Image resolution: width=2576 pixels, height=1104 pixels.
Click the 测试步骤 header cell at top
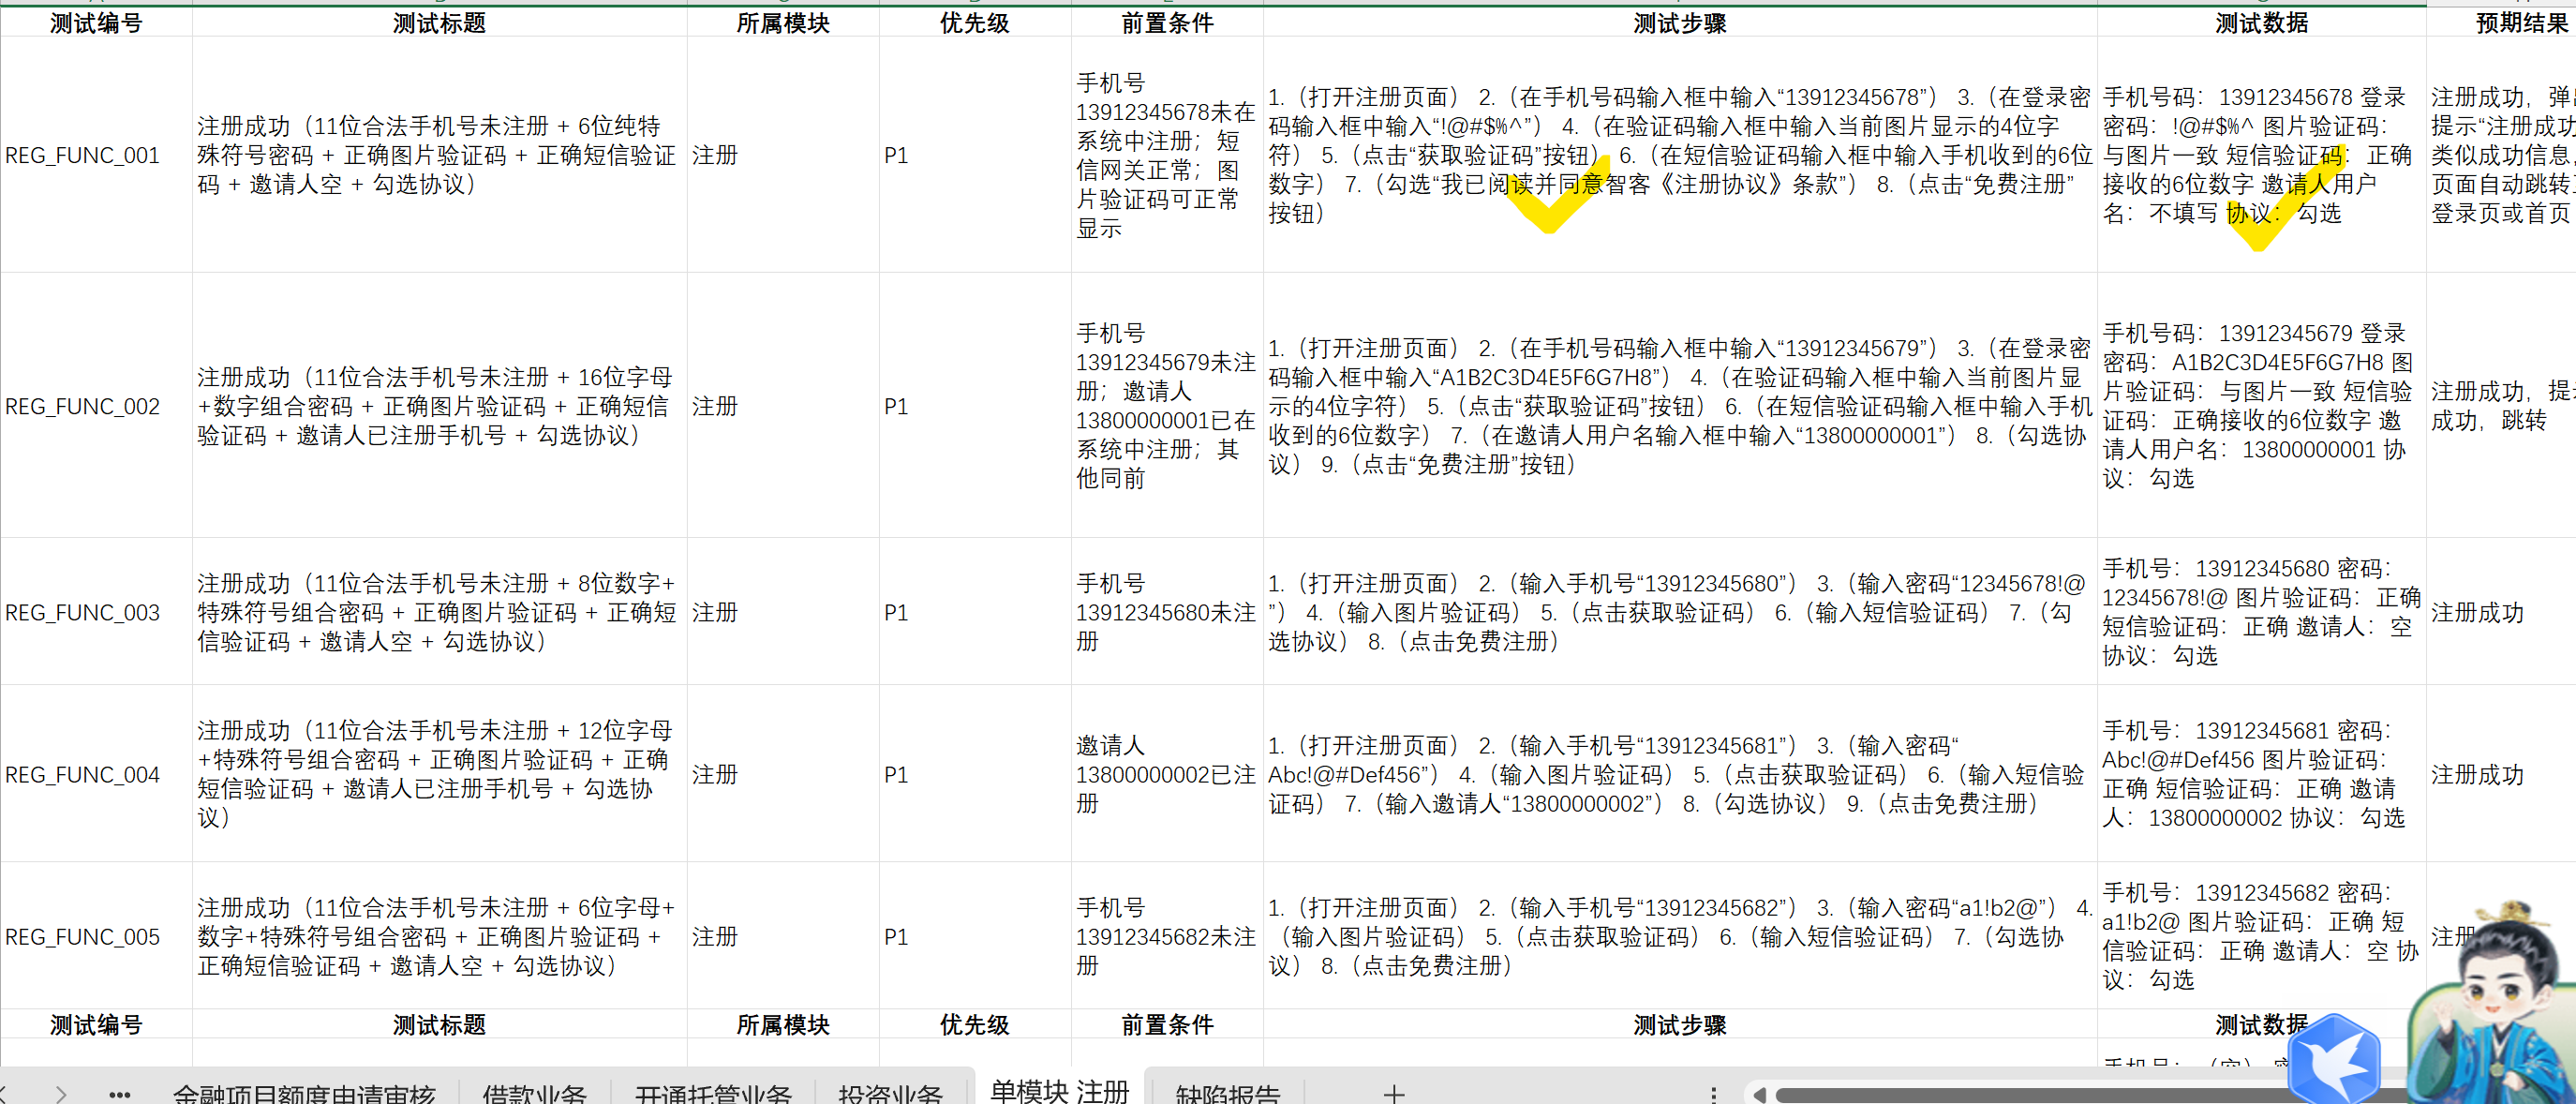tap(1679, 23)
